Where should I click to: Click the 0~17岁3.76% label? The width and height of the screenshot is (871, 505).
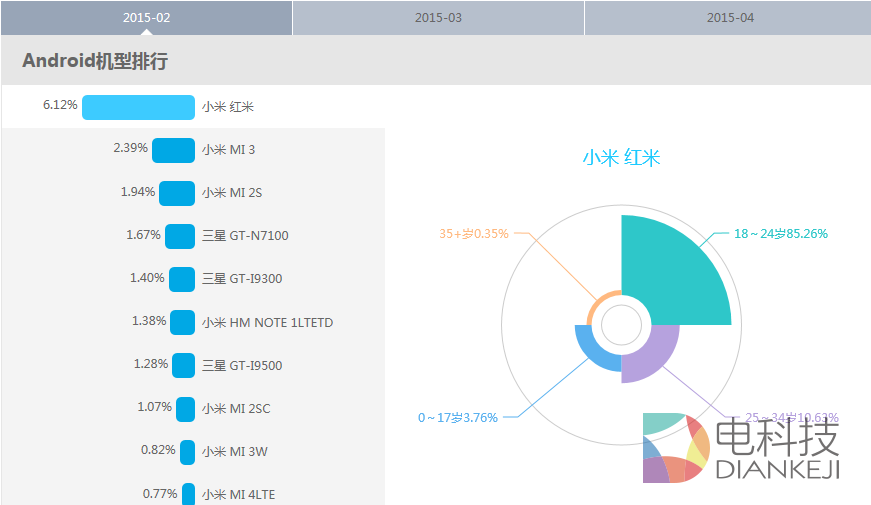pos(458,418)
